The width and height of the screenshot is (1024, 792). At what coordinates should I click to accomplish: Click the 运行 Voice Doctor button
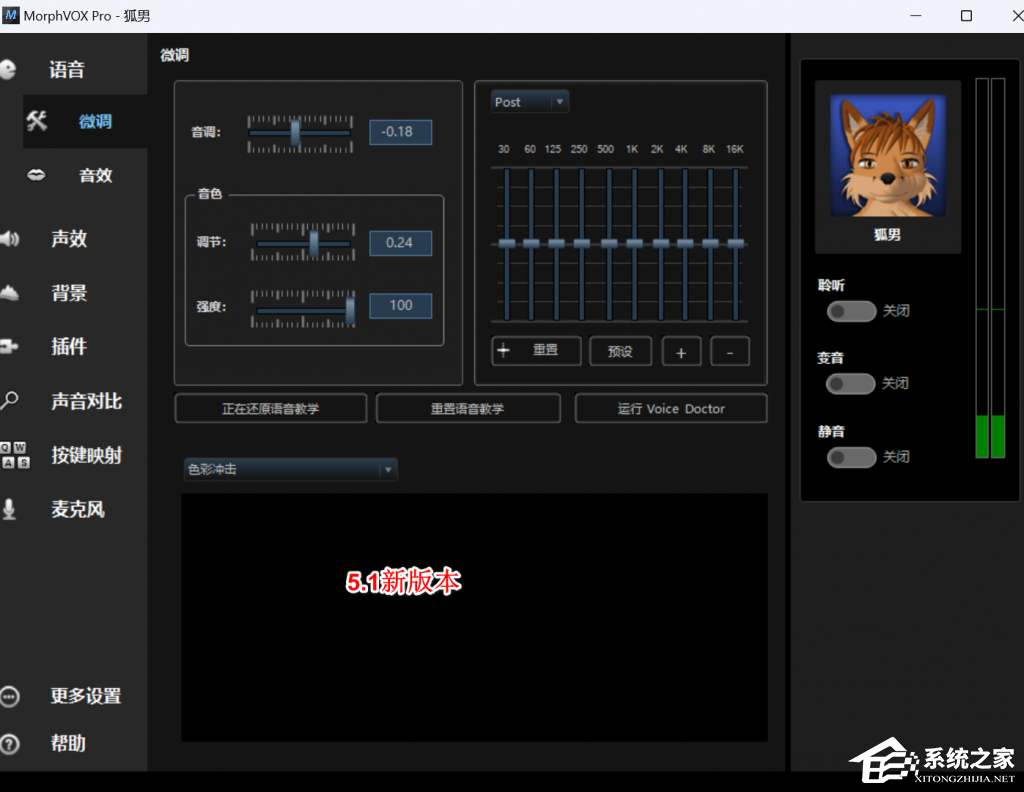coord(670,408)
